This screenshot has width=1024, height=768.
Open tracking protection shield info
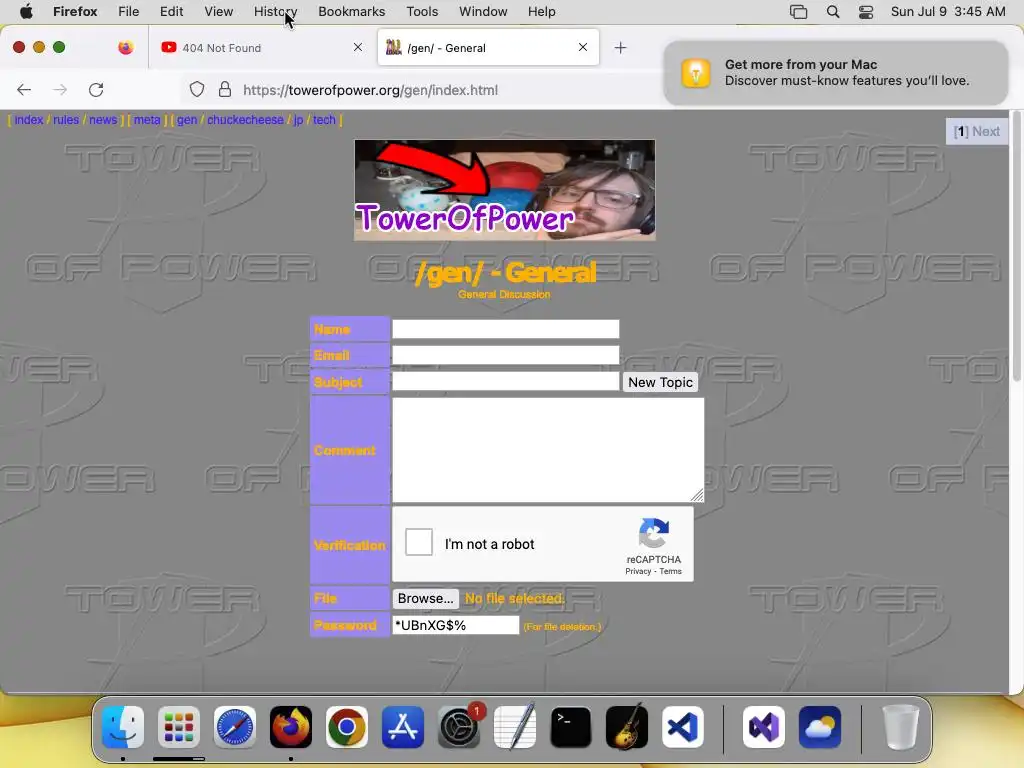pyautogui.click(x=197, y=89)
